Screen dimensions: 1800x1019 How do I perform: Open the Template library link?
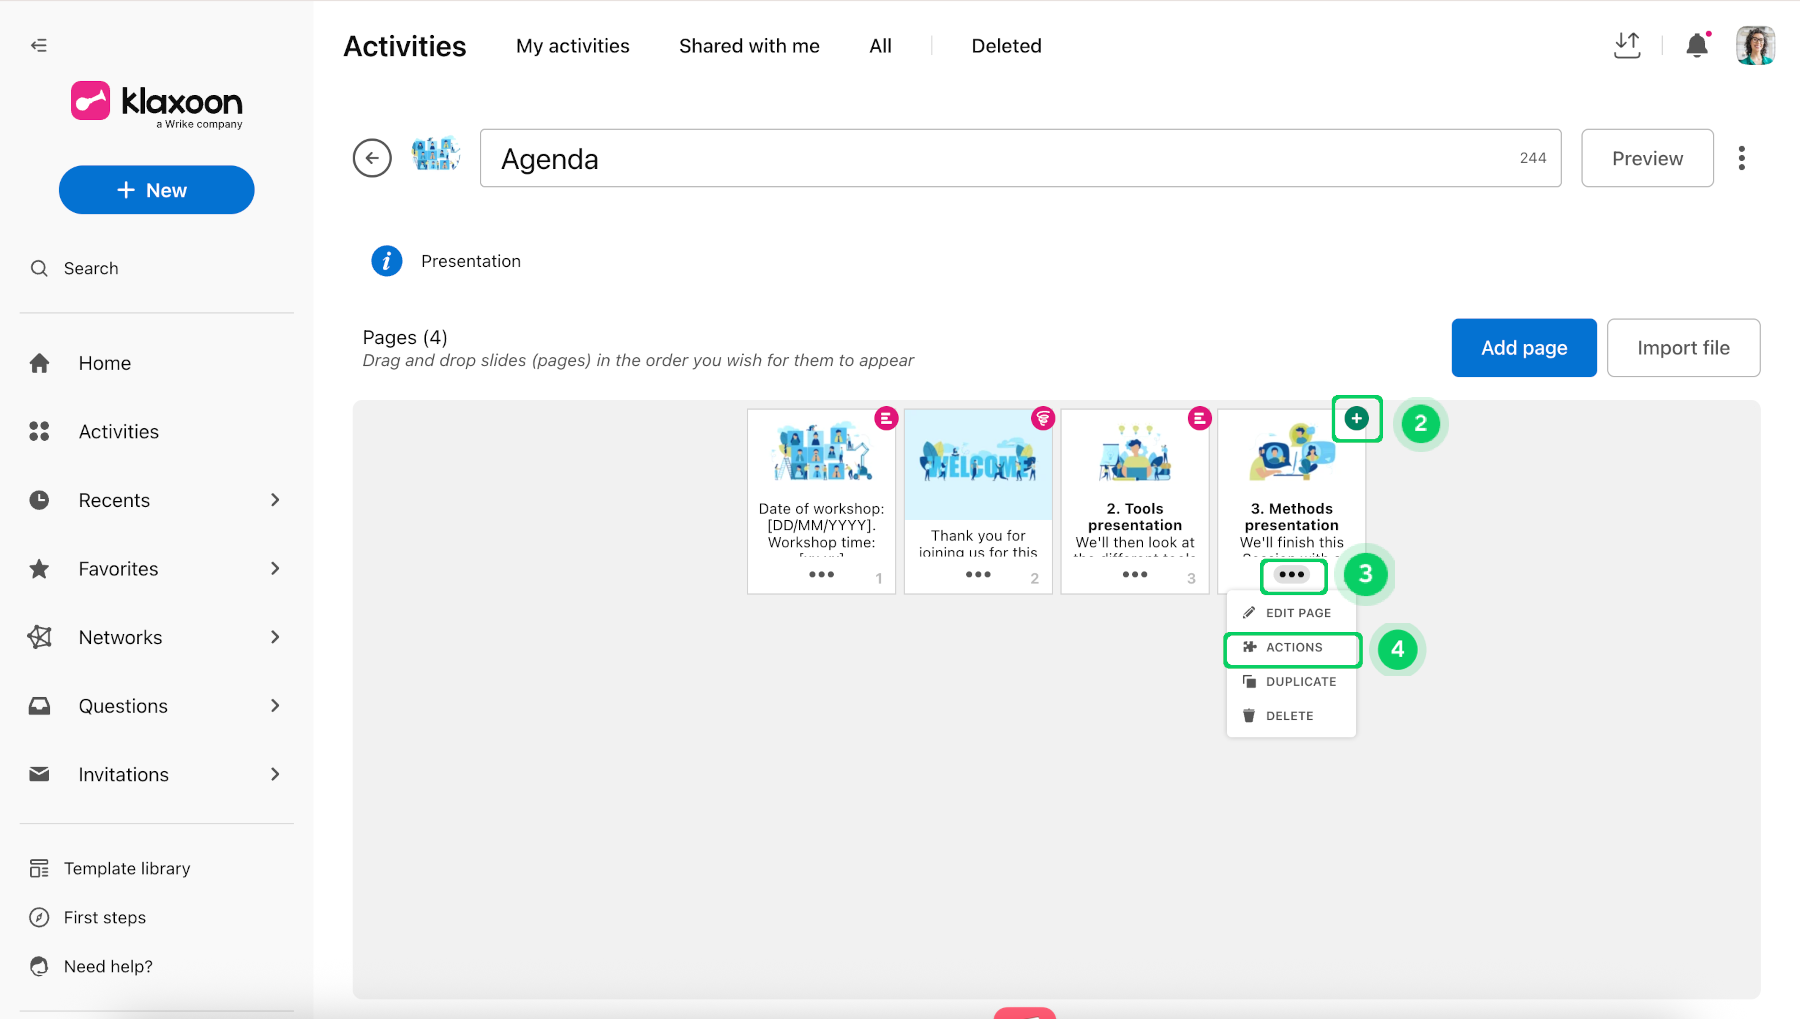[127, 869]
